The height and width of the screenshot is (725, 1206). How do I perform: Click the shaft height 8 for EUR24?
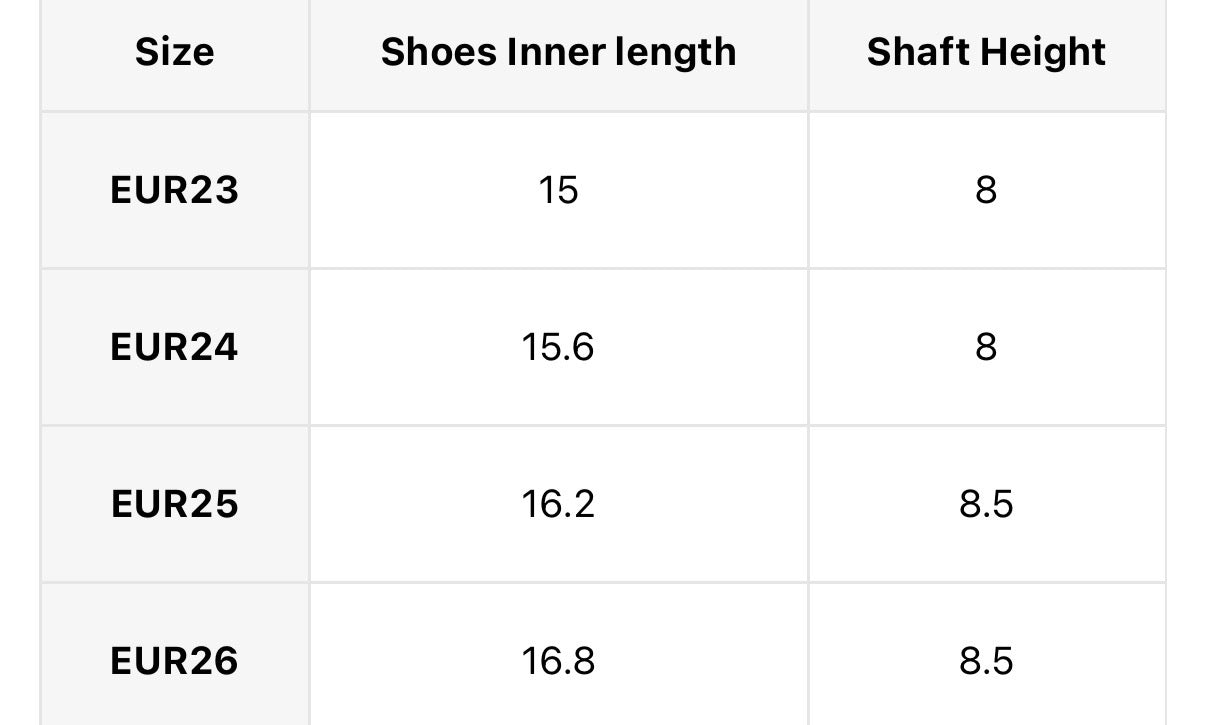pyautogui.click(x=986, y=347)
